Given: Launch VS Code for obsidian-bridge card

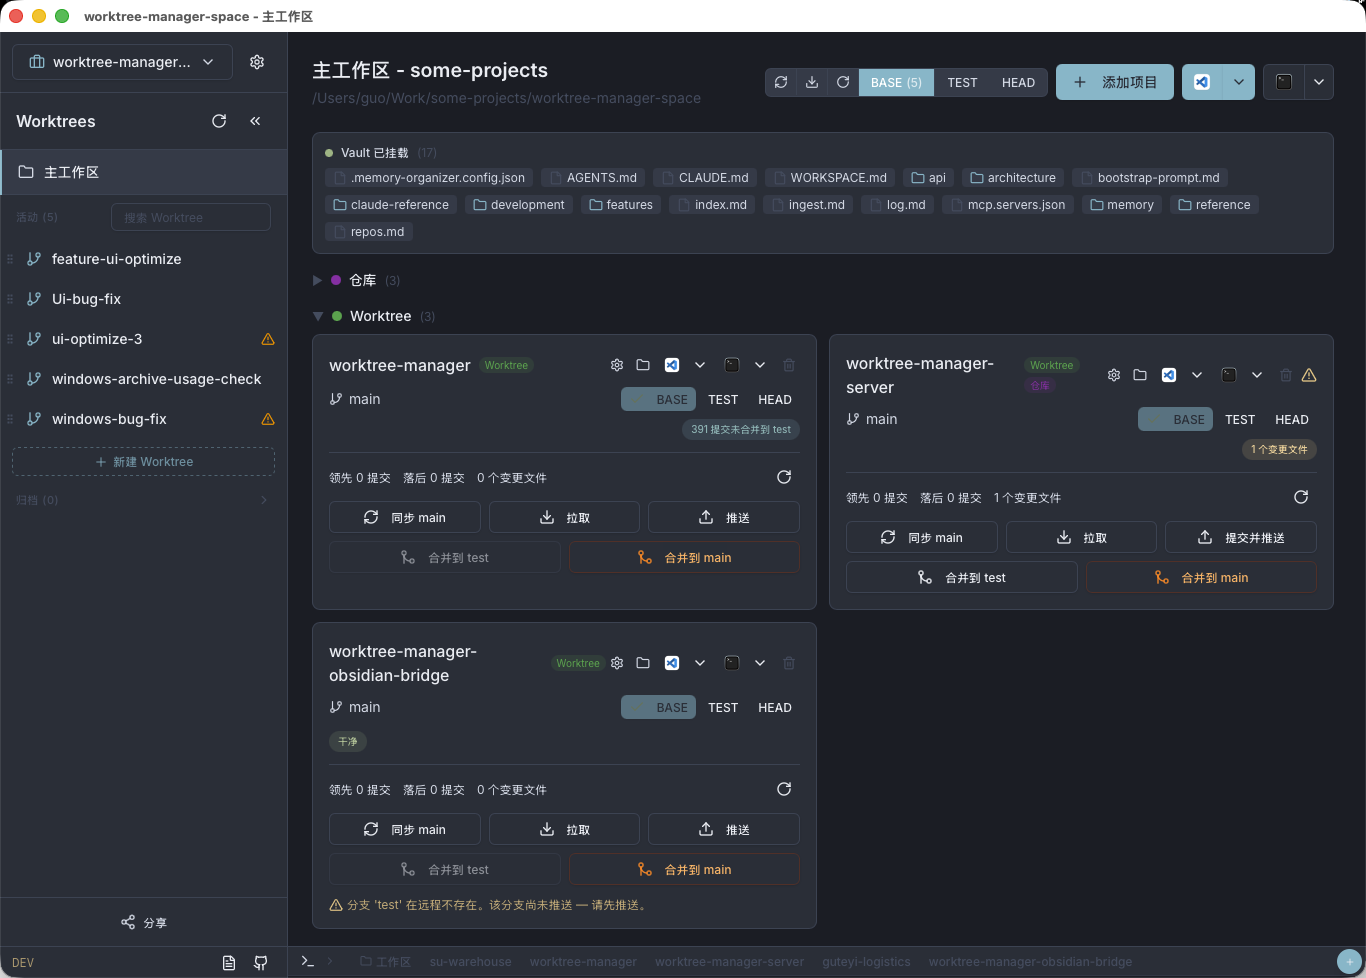Looking at the screenshot, I should pyautogui.click(x=672, y=663).
